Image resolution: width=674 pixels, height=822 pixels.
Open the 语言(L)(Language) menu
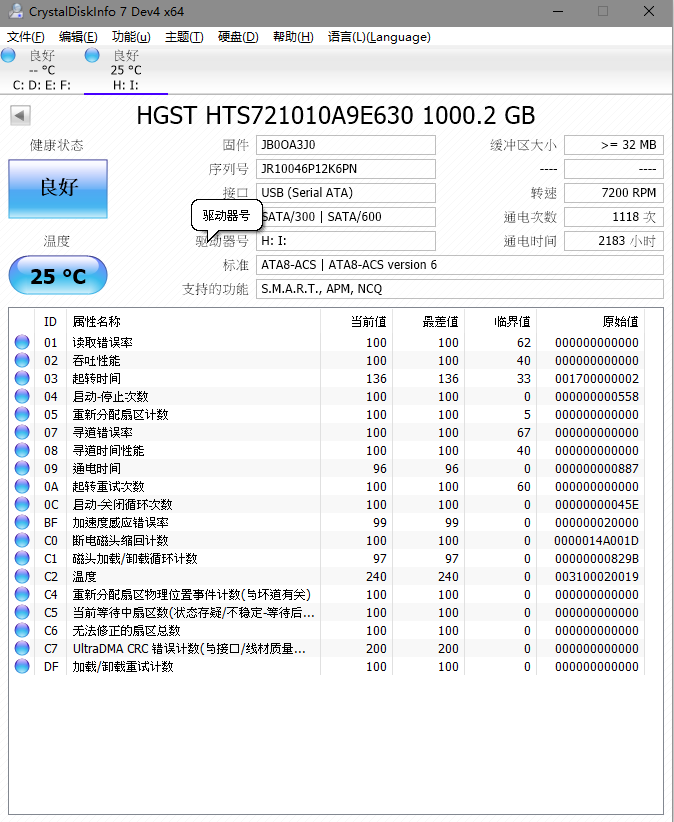[379, 37]
